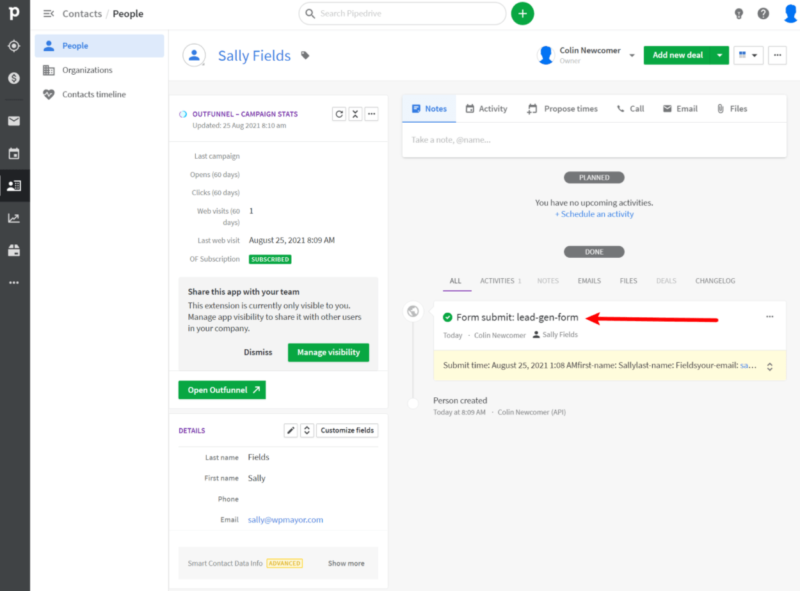Click the green quick add plus button
Screen dimensions: 800x591
pyautogui.click(x=522, y=14)
